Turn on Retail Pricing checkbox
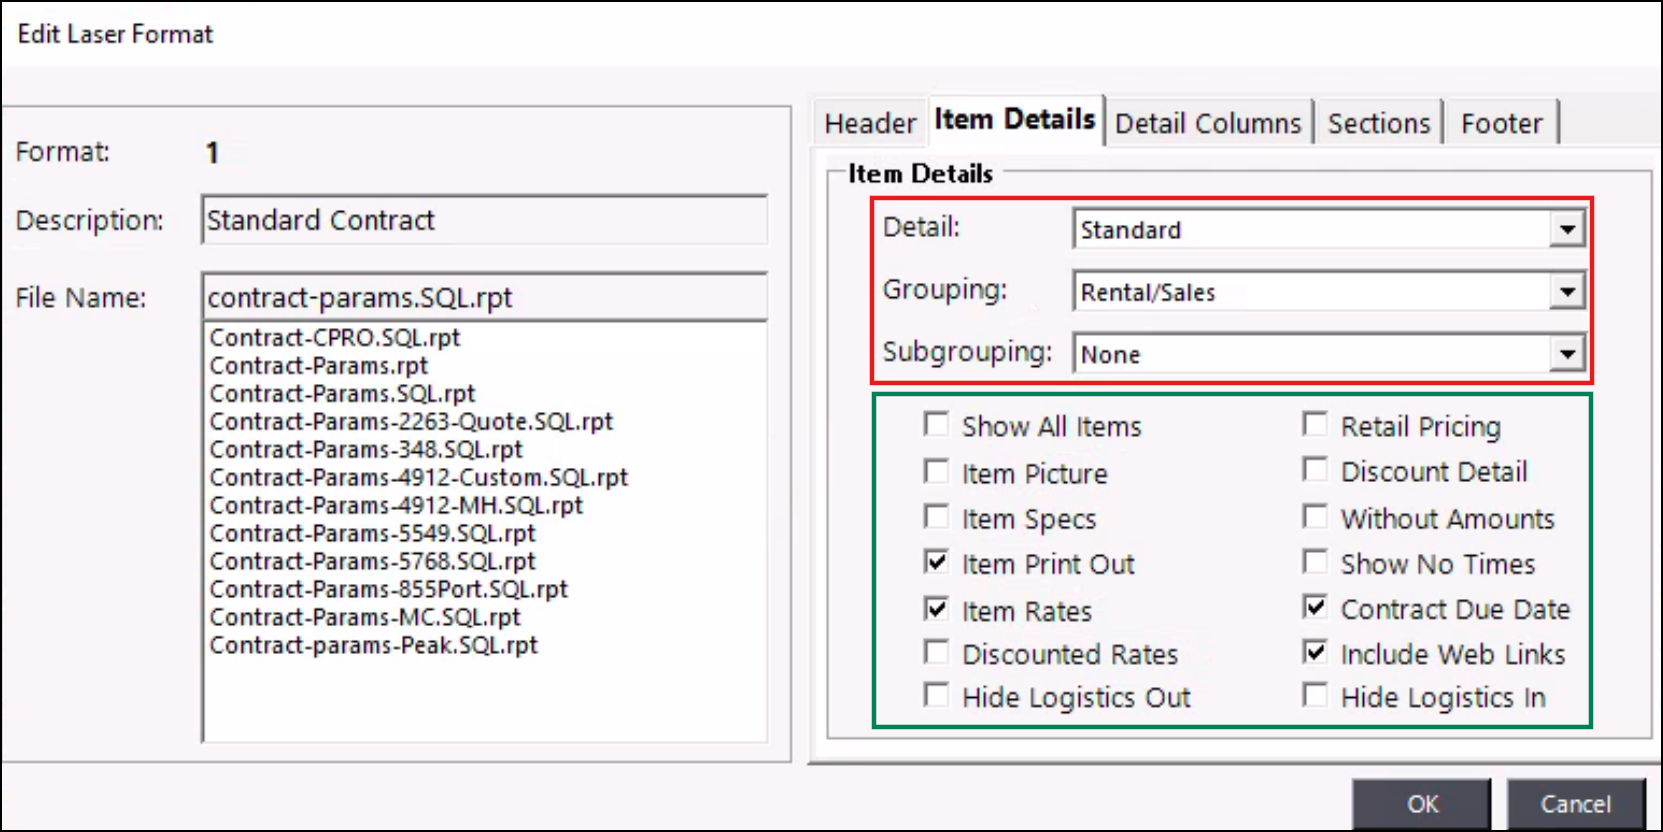The height and width of the screenshot is (832, 1663). [1315, 425]
